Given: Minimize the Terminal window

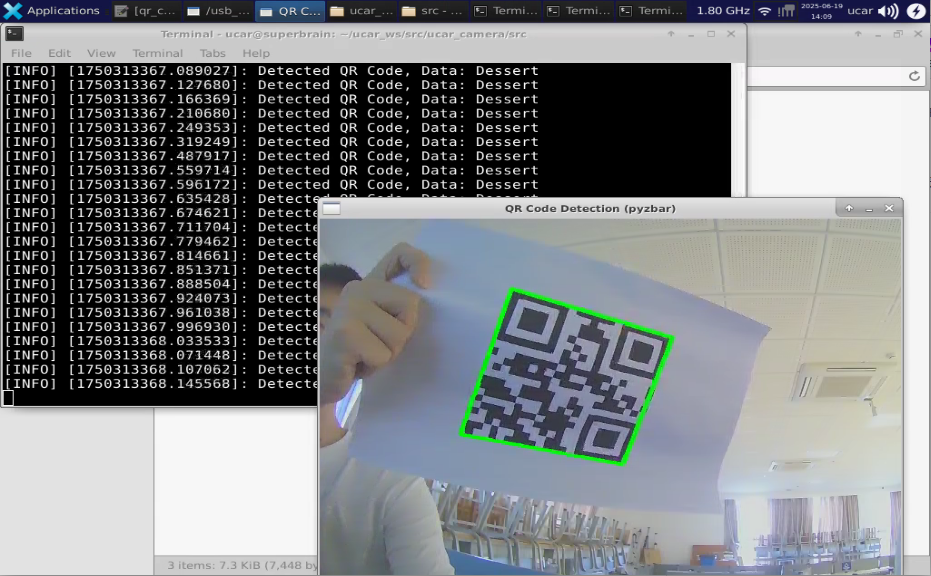Looking at the screenshot, I should pyautogui.click(x=691, y=34).
